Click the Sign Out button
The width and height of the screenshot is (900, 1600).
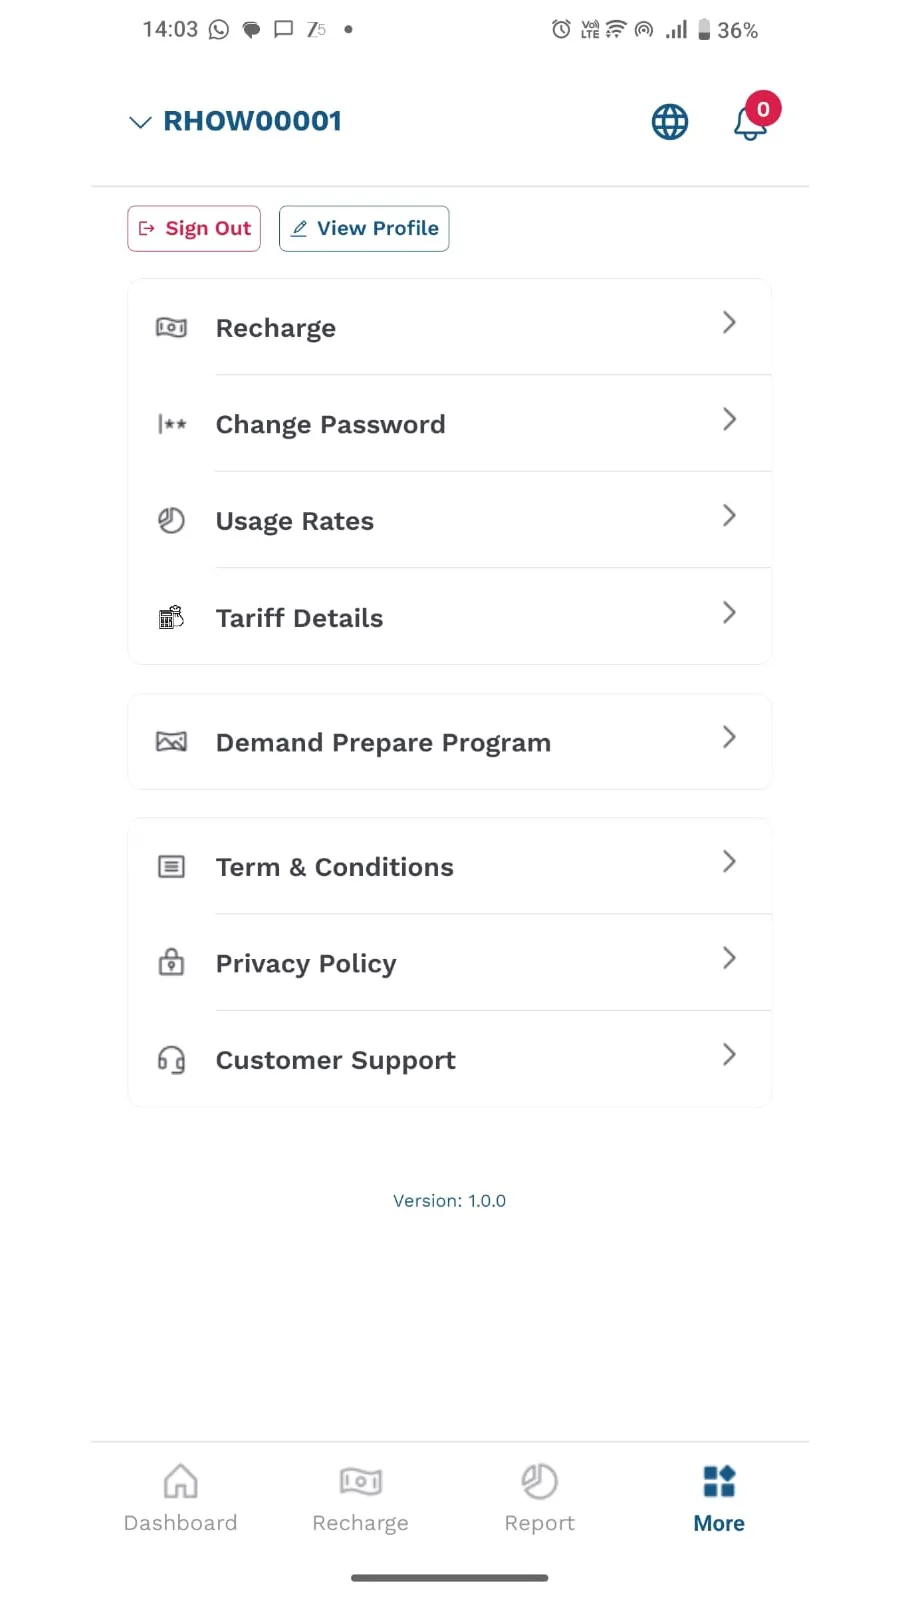[x=194, y=228]
